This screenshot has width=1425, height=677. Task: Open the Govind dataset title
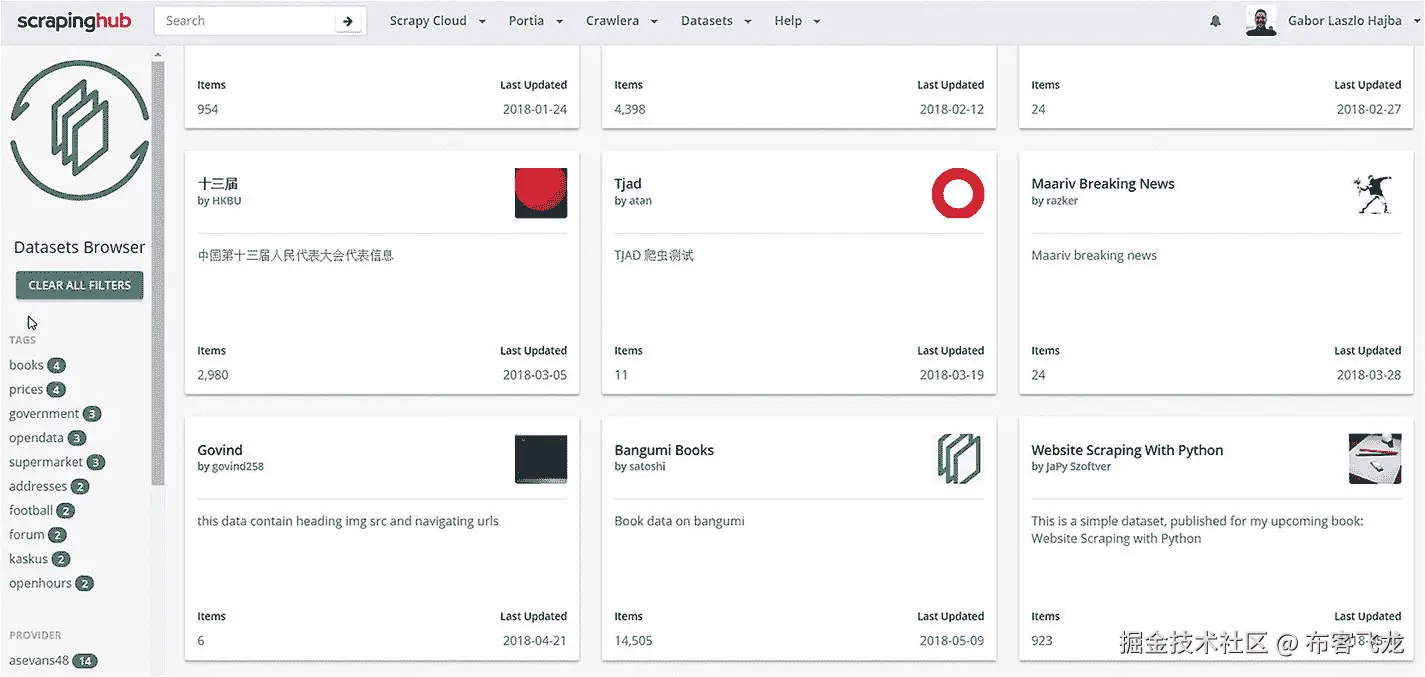(220, 450)
